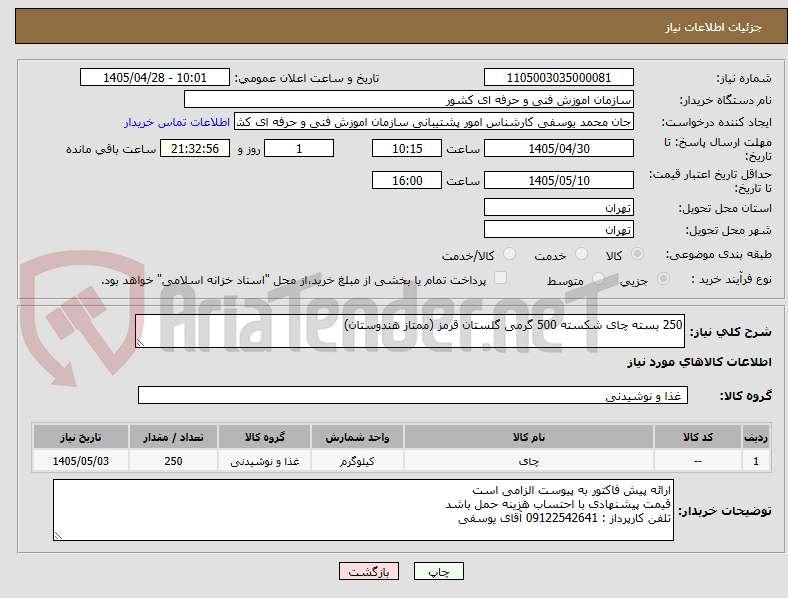Click the response deadline date 1405/04/30
This screenshot has width=788, height=598.
[558, 148]
